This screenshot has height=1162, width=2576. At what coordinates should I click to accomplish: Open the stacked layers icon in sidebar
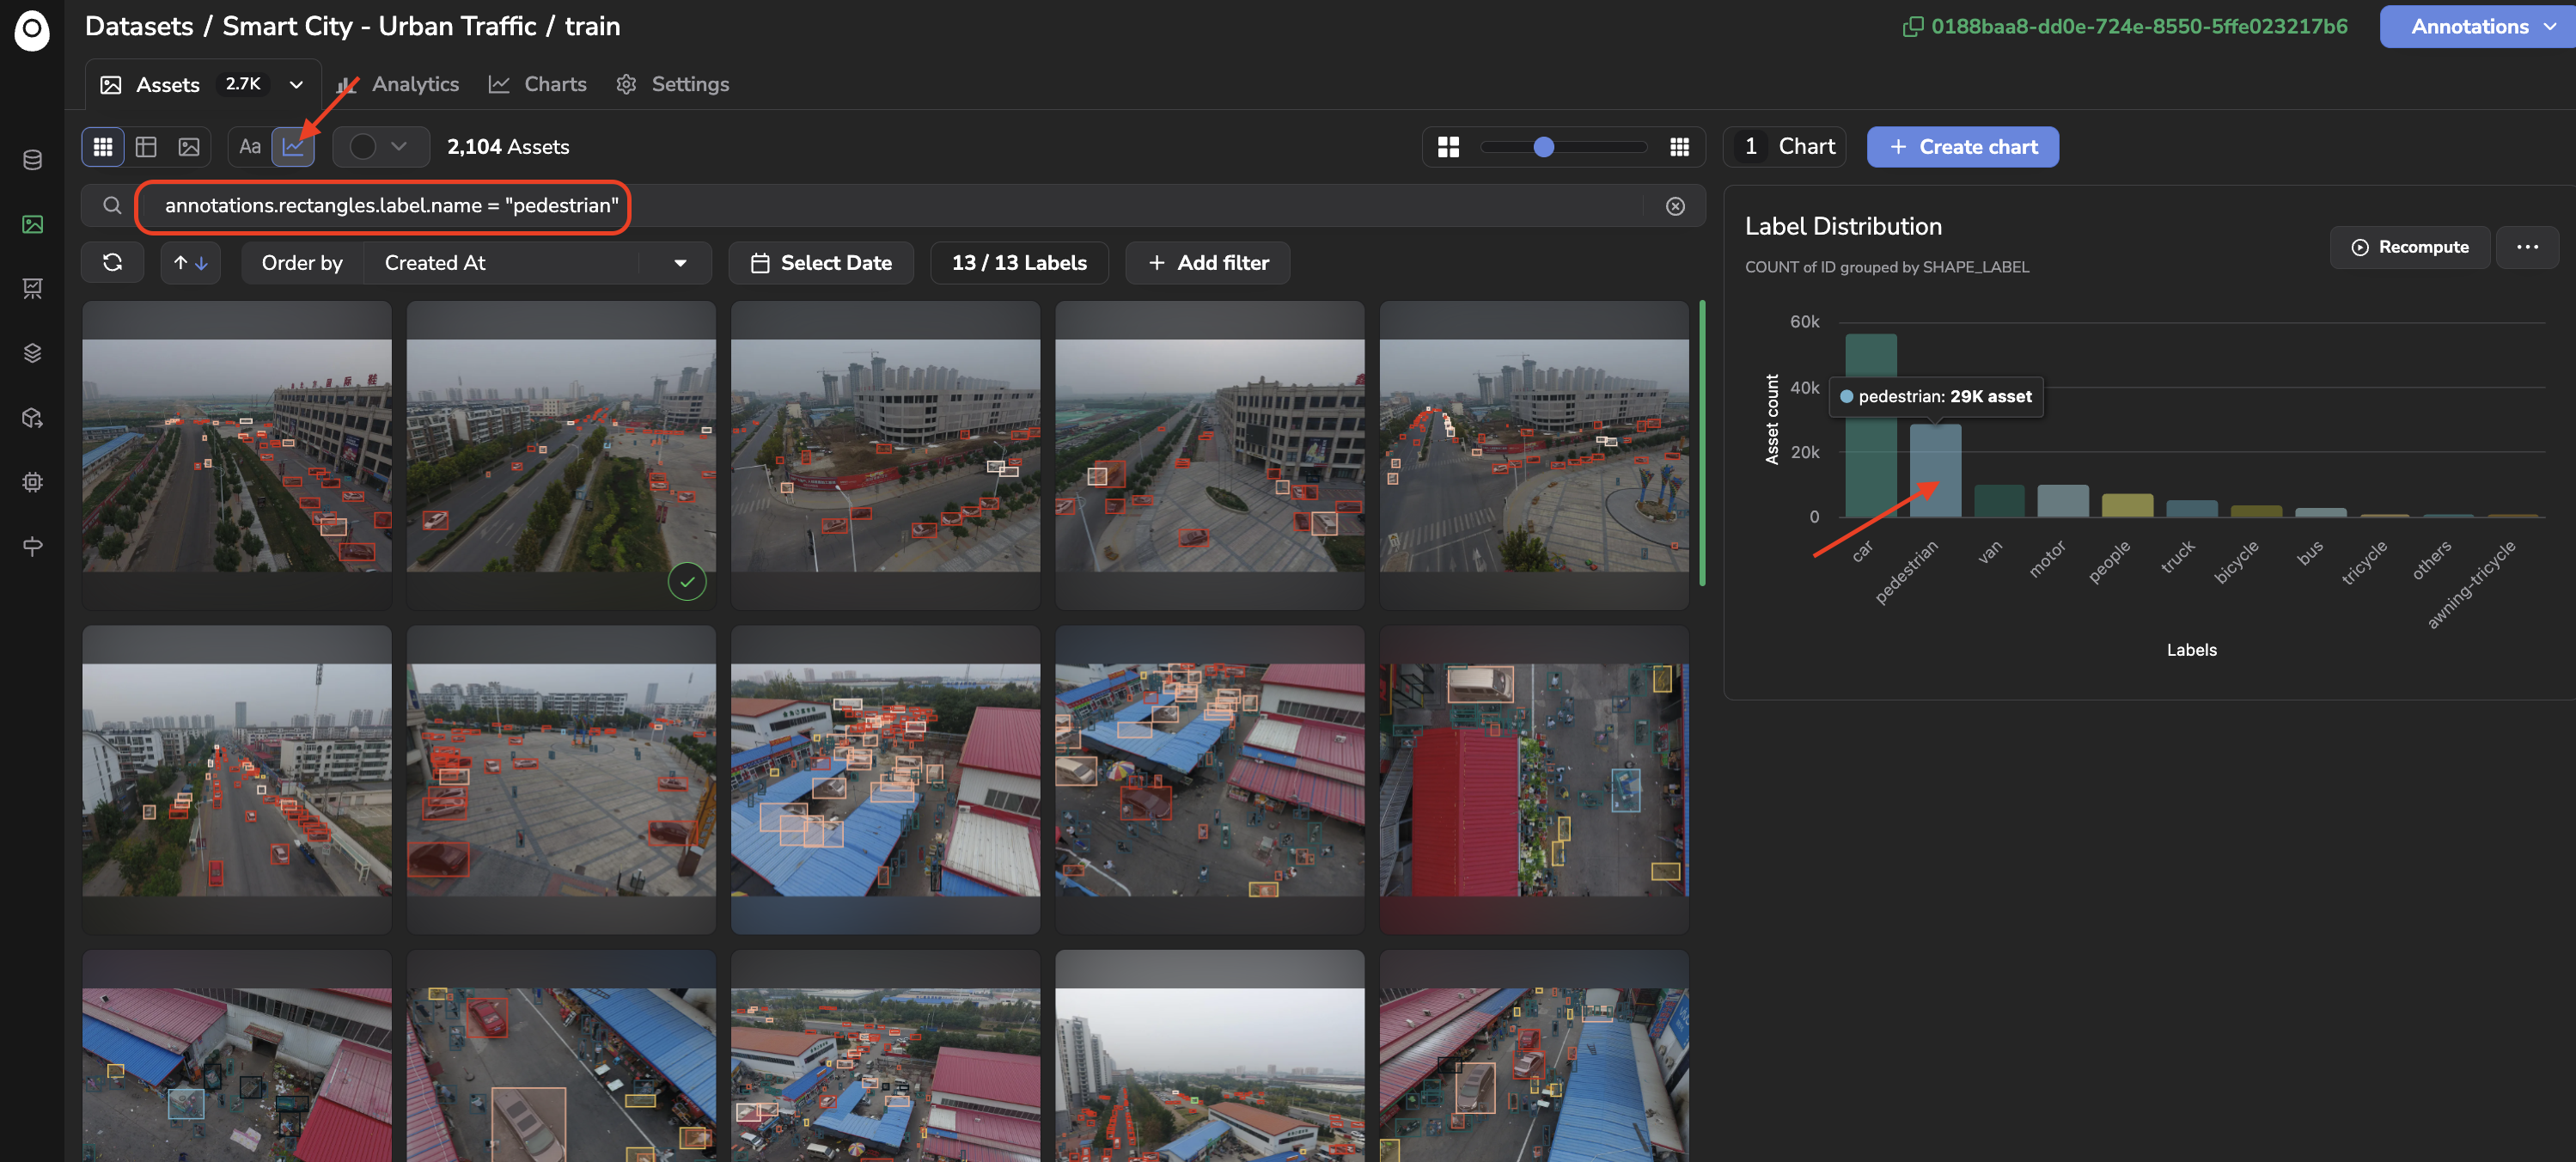tap(32, 353)
